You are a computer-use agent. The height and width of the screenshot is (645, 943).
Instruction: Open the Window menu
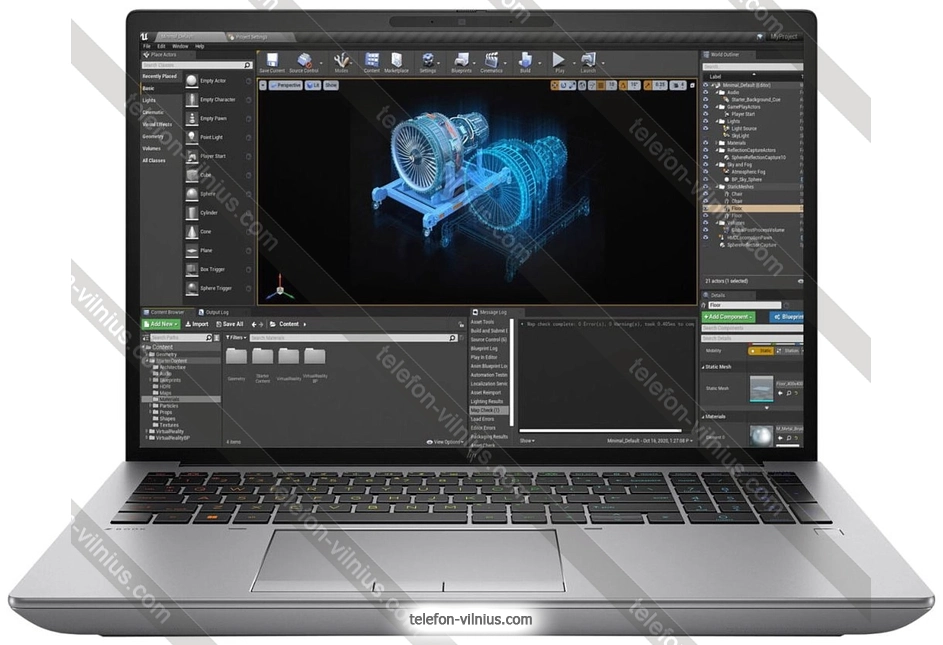click(180, 46)
